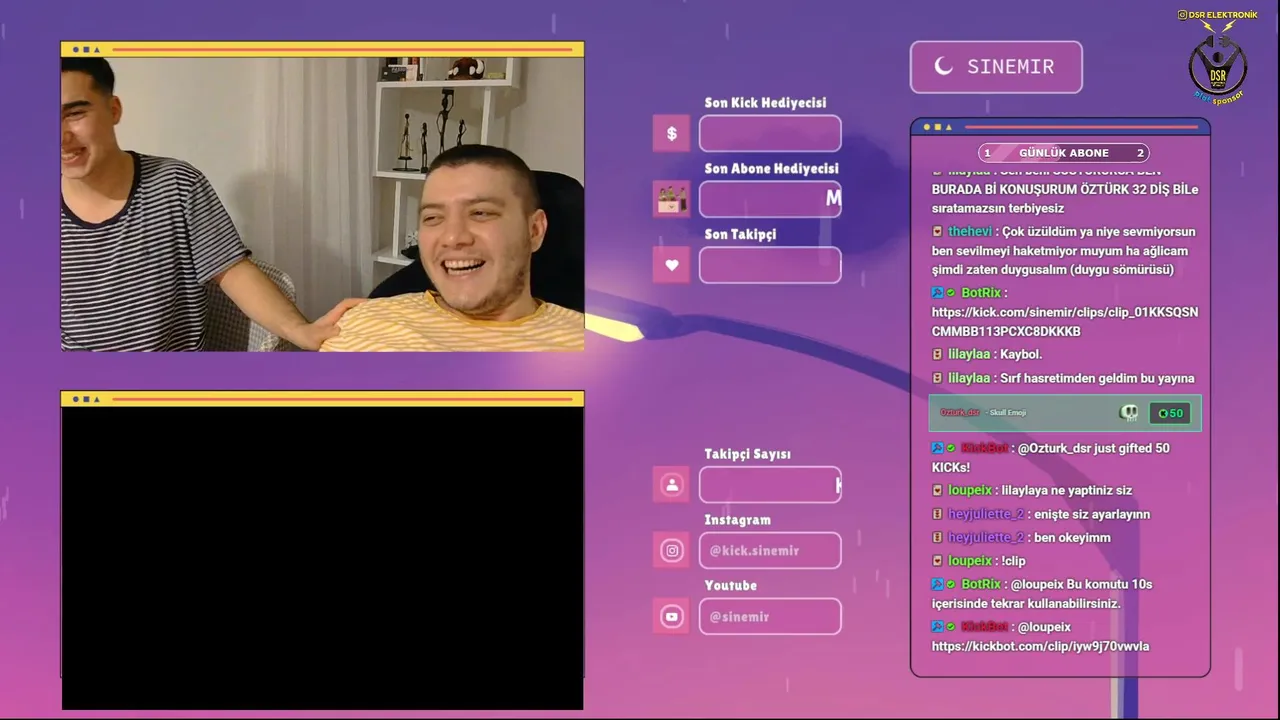Click the webcam video feed
This screenshot has width=1280, height=720.
322,204
